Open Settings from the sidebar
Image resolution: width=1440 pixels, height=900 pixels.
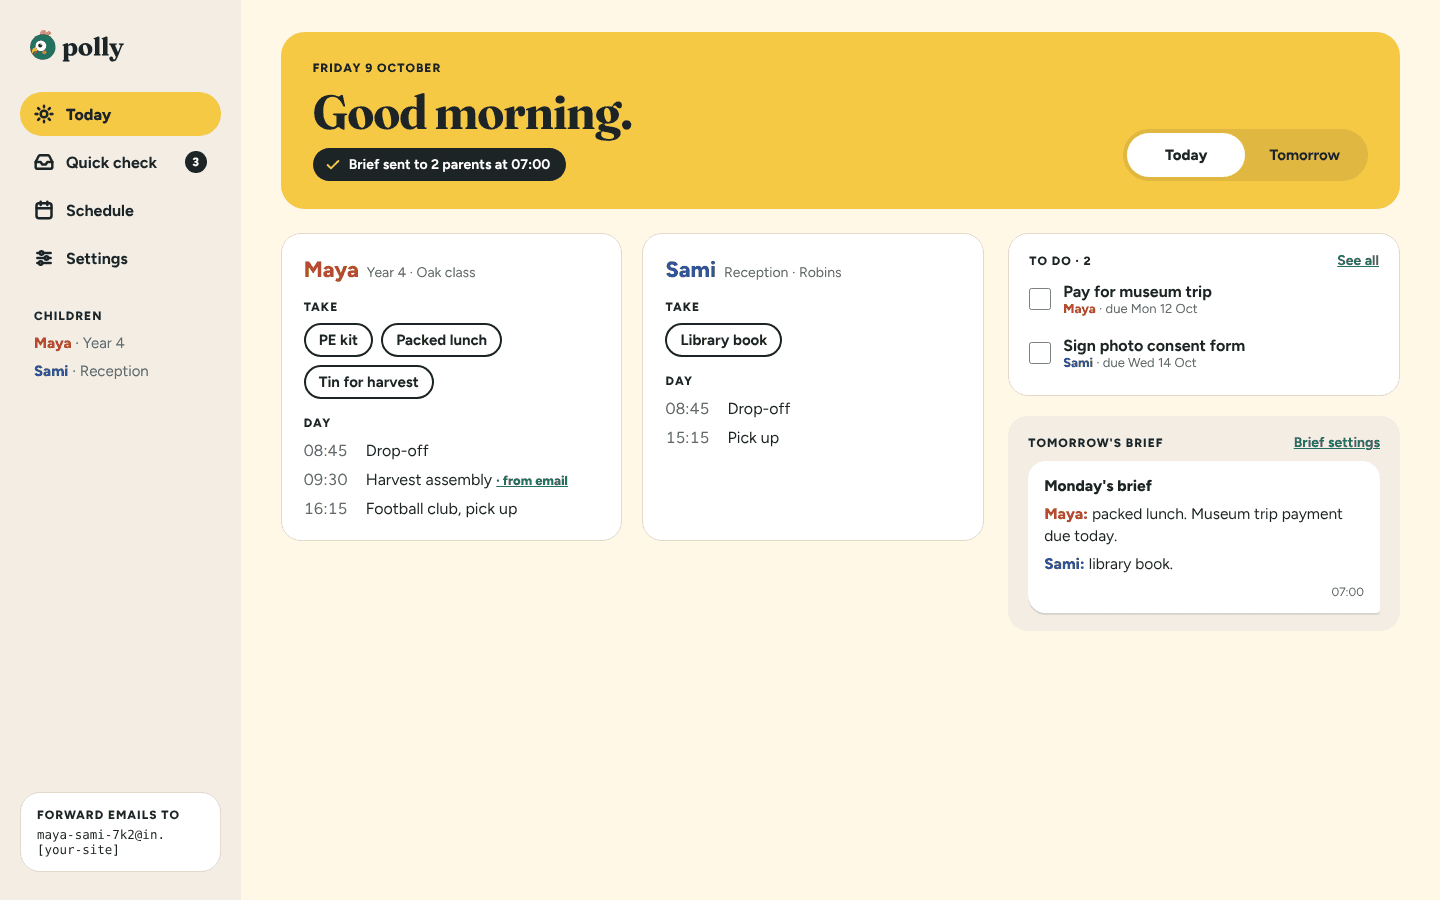click(120, 258)
